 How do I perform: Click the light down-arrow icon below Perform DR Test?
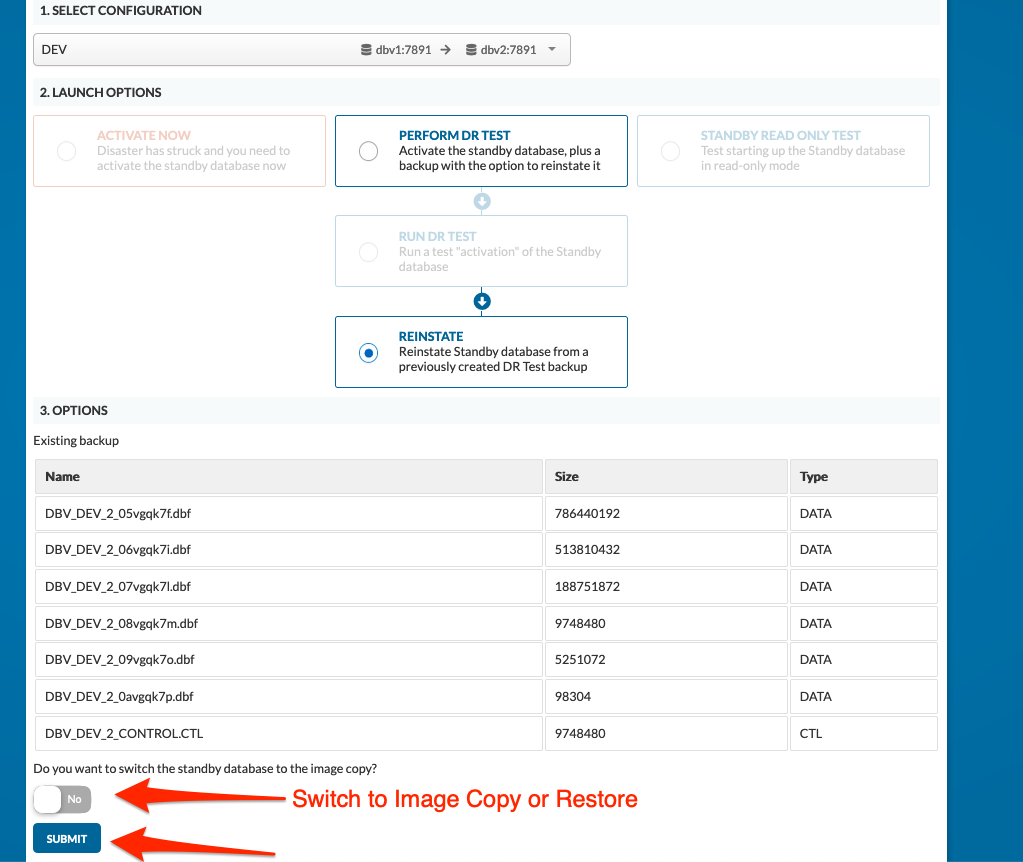(x=482, y=201)
